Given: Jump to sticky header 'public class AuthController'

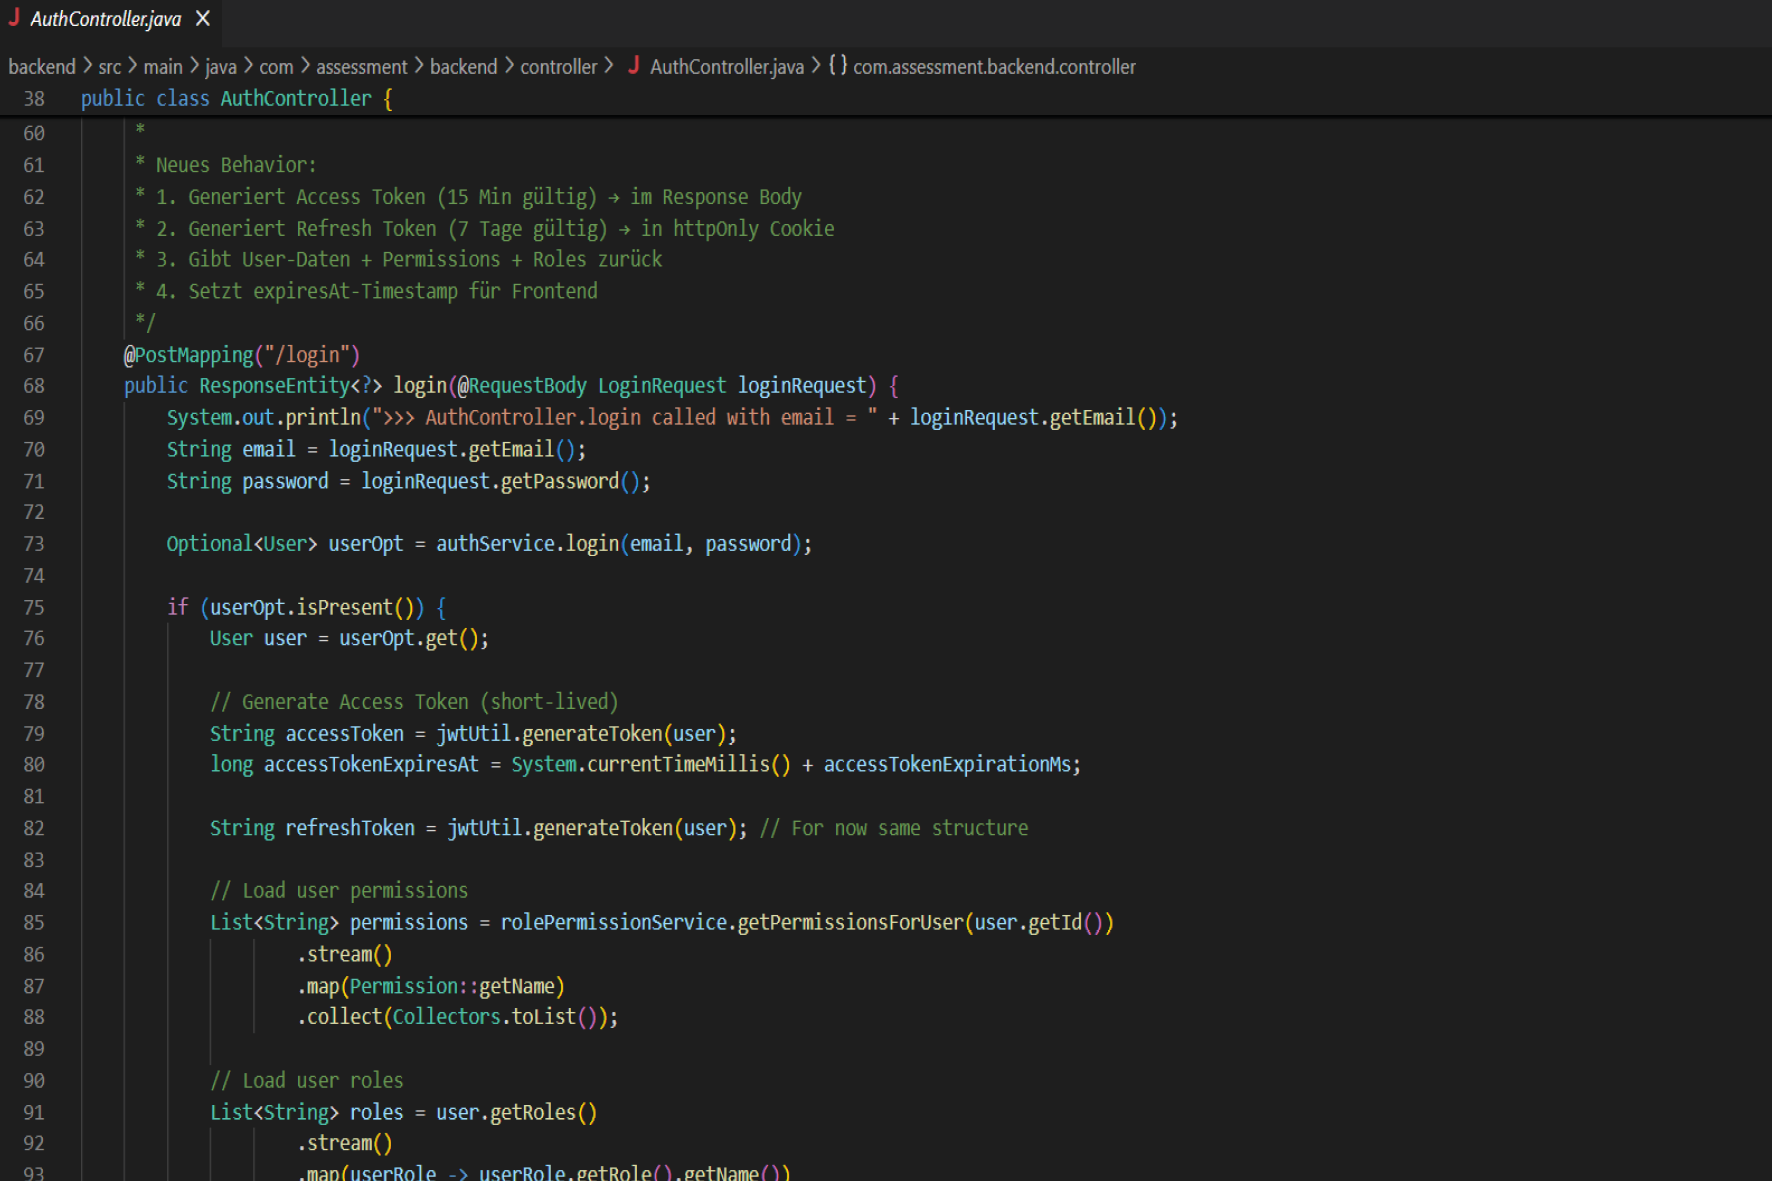Looking at the screenshot, I should pyautogui.click(x=236, y=99).
